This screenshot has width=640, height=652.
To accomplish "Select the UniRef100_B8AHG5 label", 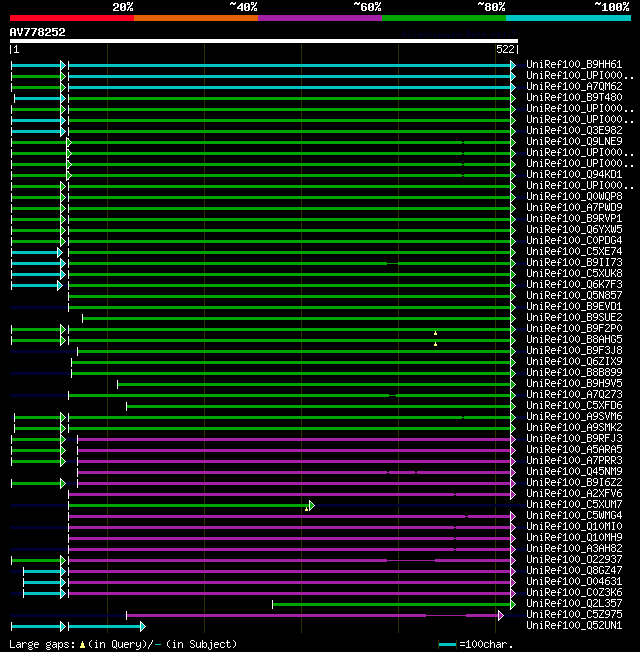I will coord(574,339).
